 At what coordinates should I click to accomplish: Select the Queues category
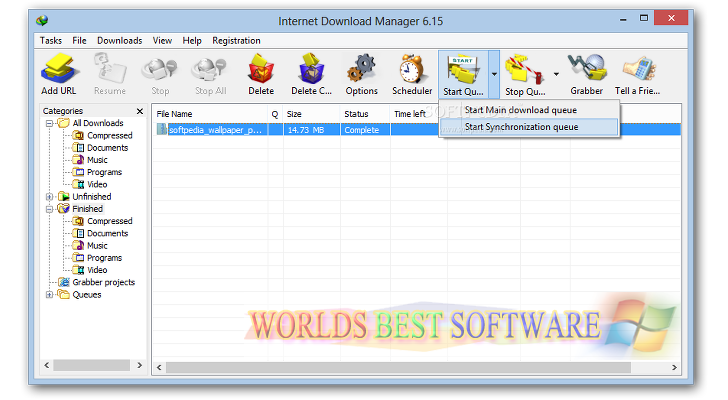[87, 295]
